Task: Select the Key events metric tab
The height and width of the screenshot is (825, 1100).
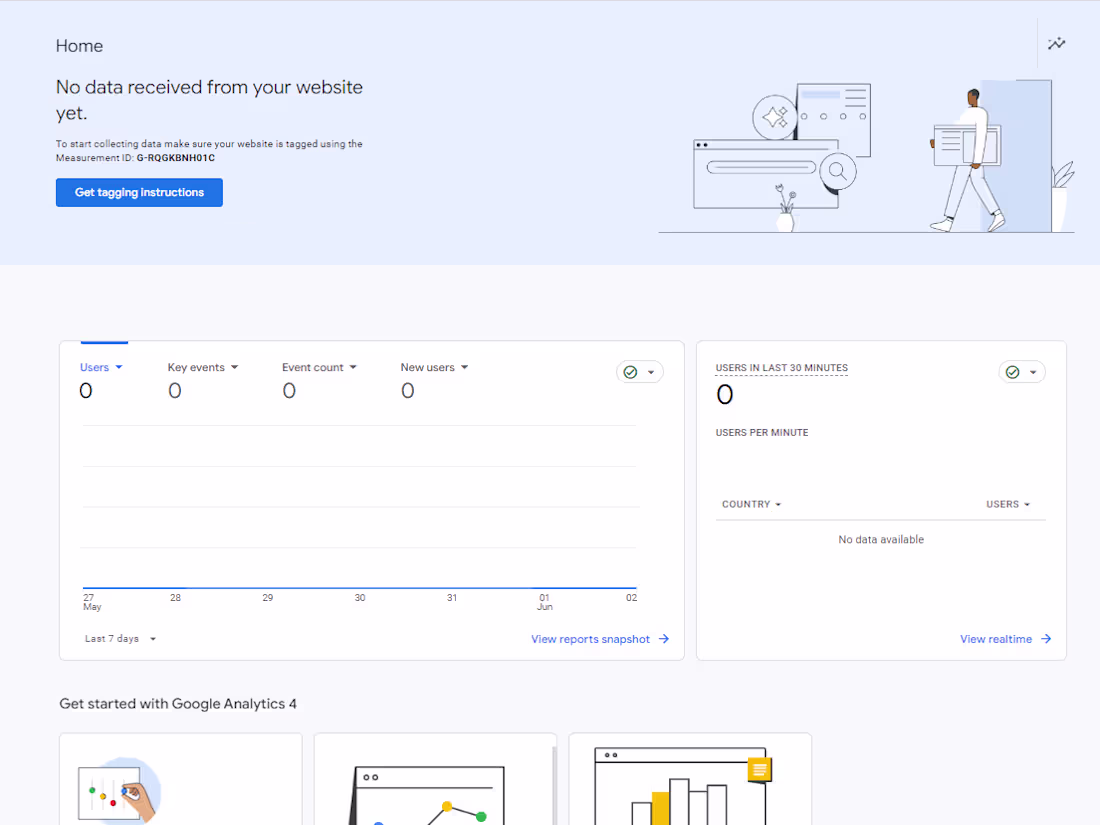Action: (196, 367)
